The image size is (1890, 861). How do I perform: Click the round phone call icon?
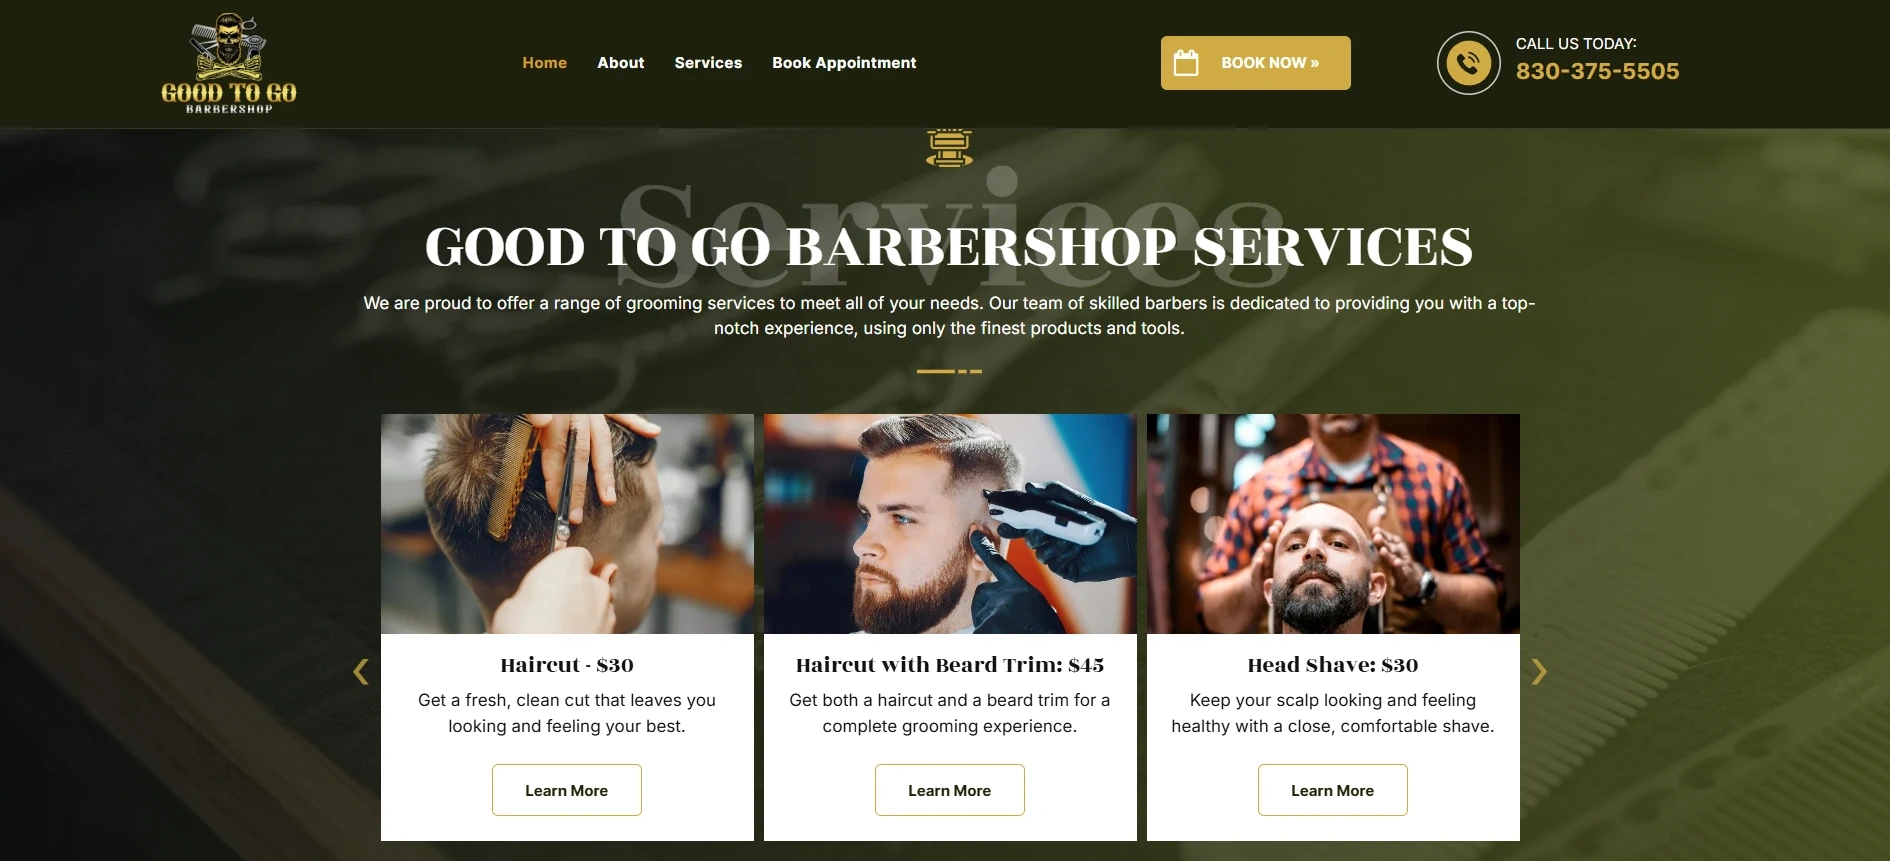tap(1468, 63)
